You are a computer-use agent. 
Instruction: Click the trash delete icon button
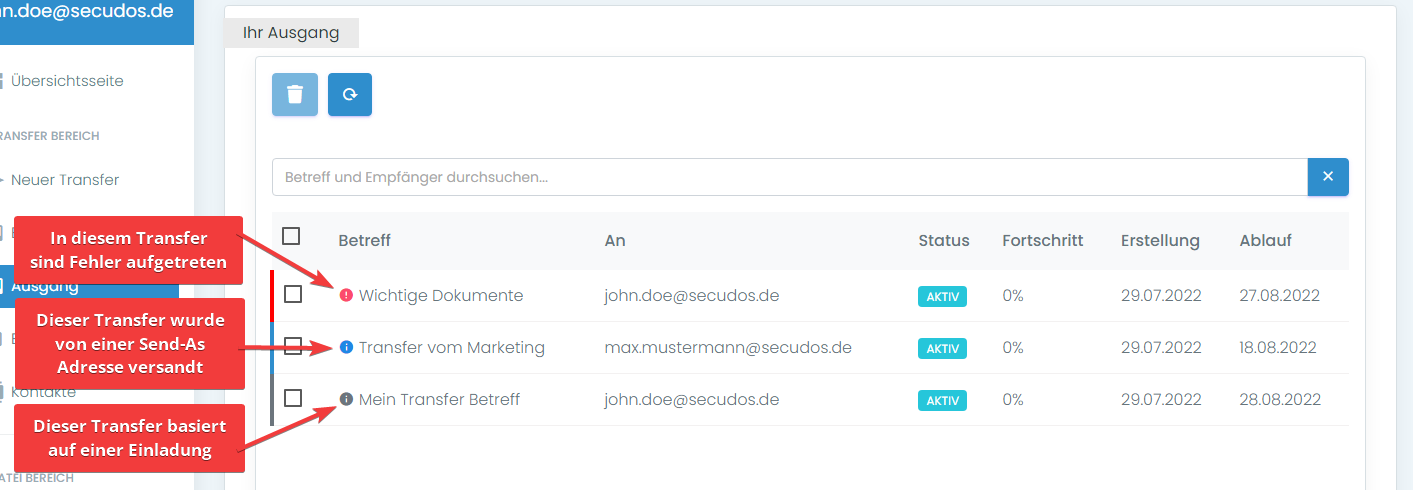point(295,95)
